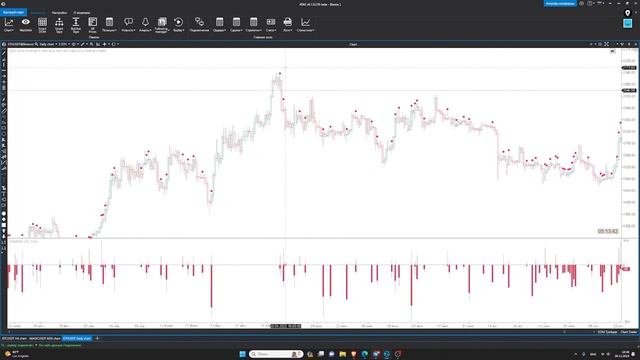640x360 pixels.
Task: Switch to the second chart tab at bottom
Action: (x=44, y=338)
